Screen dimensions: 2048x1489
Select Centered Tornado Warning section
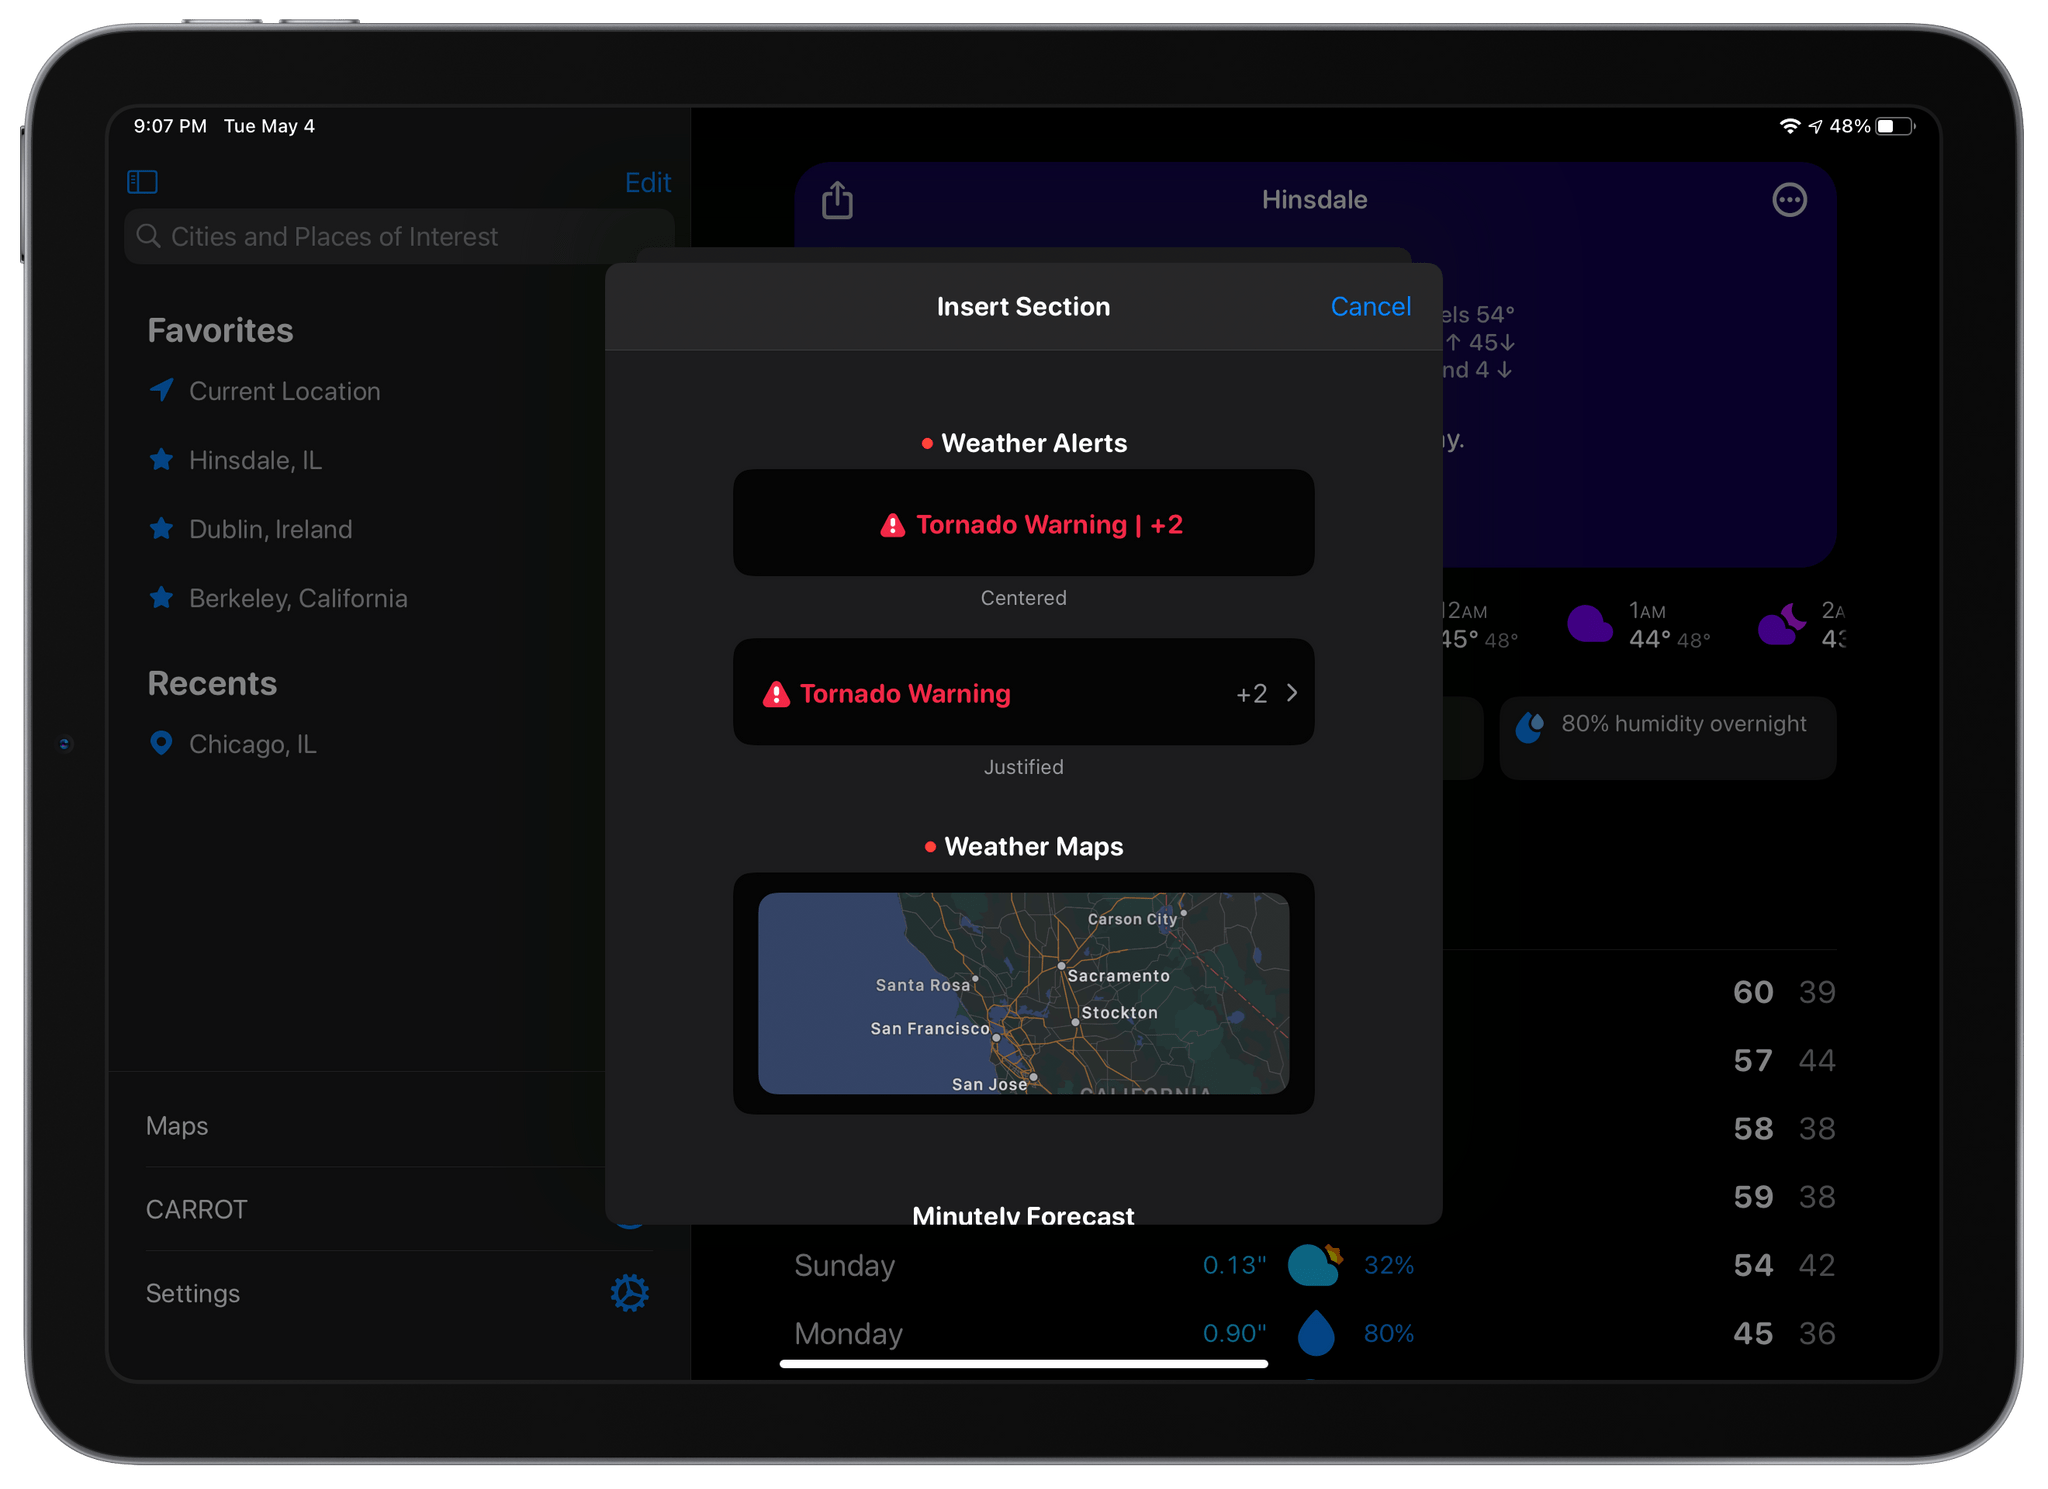point(1024,522)
